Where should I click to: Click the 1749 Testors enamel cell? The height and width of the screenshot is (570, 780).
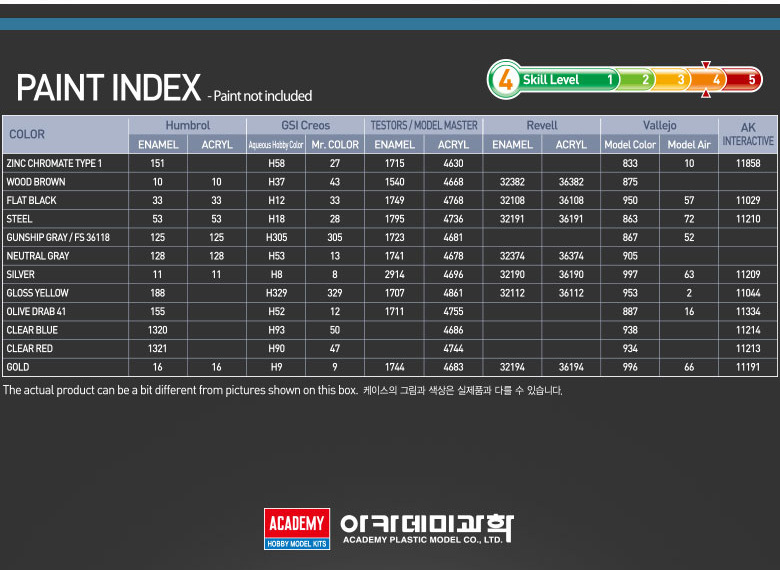click(394, 200)
